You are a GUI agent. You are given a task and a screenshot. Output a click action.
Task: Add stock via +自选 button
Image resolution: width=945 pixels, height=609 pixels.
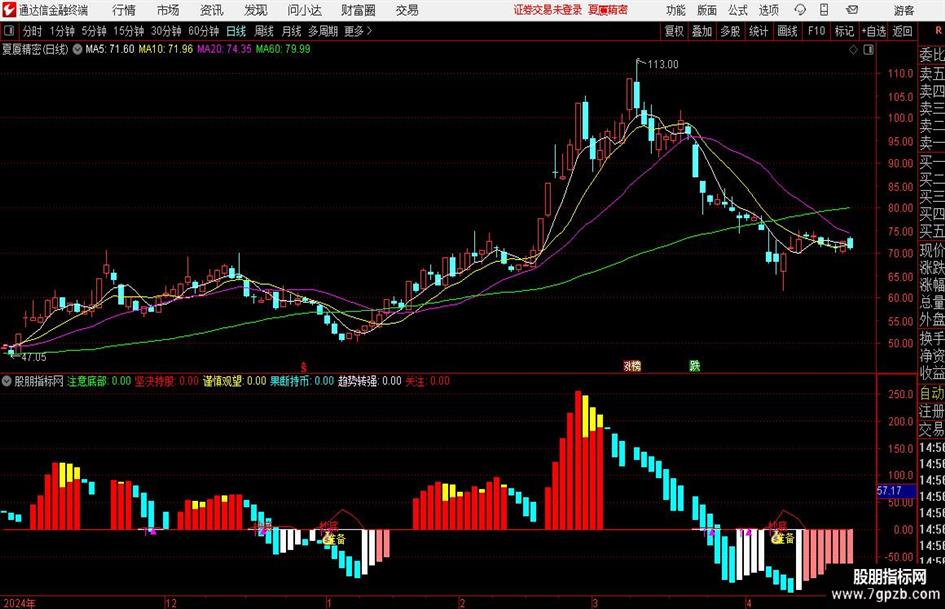point(874,31)
